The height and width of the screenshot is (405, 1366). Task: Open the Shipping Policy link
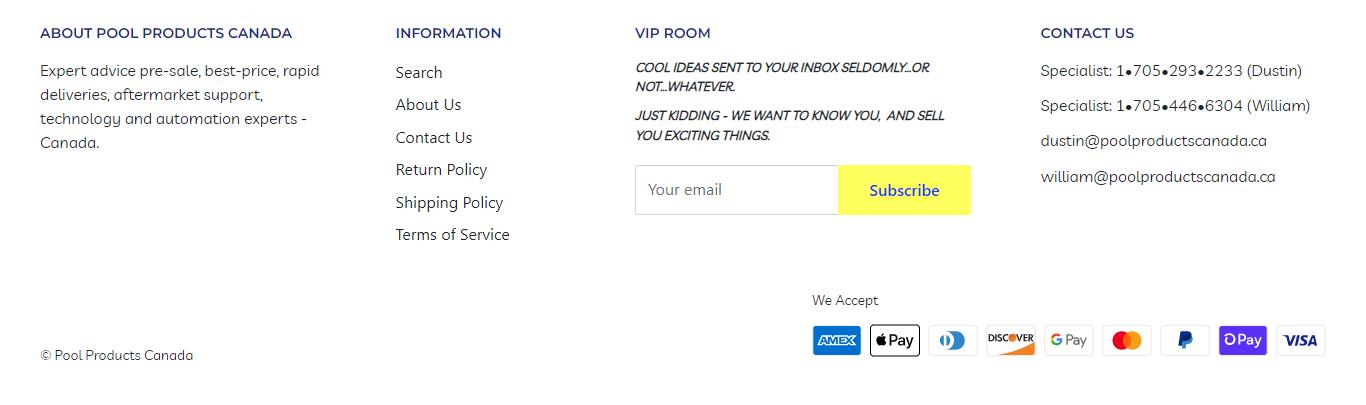(449, 202)
